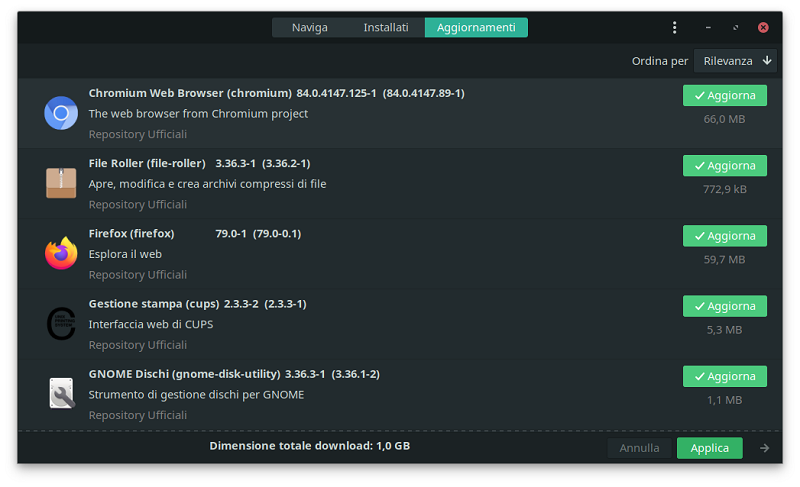Switch to the Installati tab
This screenshot has width=800, height=487.
(x=386, y=28)
